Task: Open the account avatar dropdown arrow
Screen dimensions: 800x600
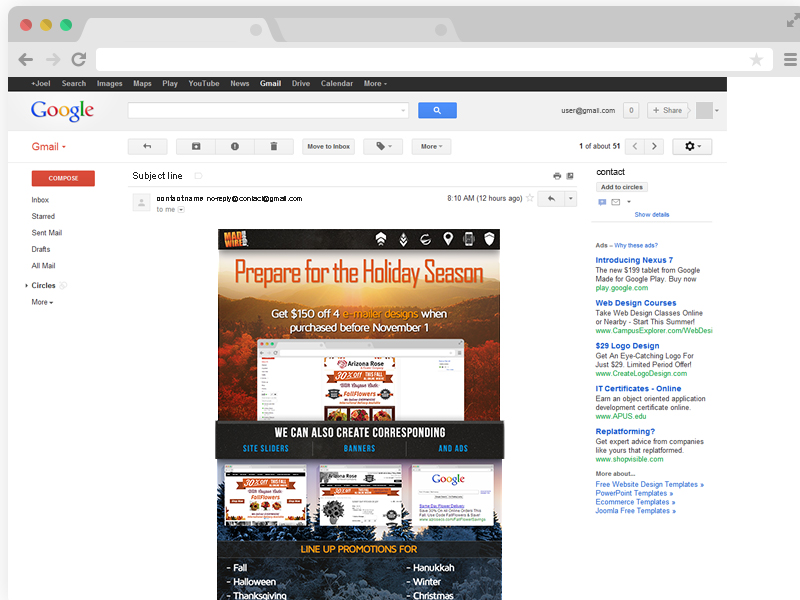Action: 717,111
